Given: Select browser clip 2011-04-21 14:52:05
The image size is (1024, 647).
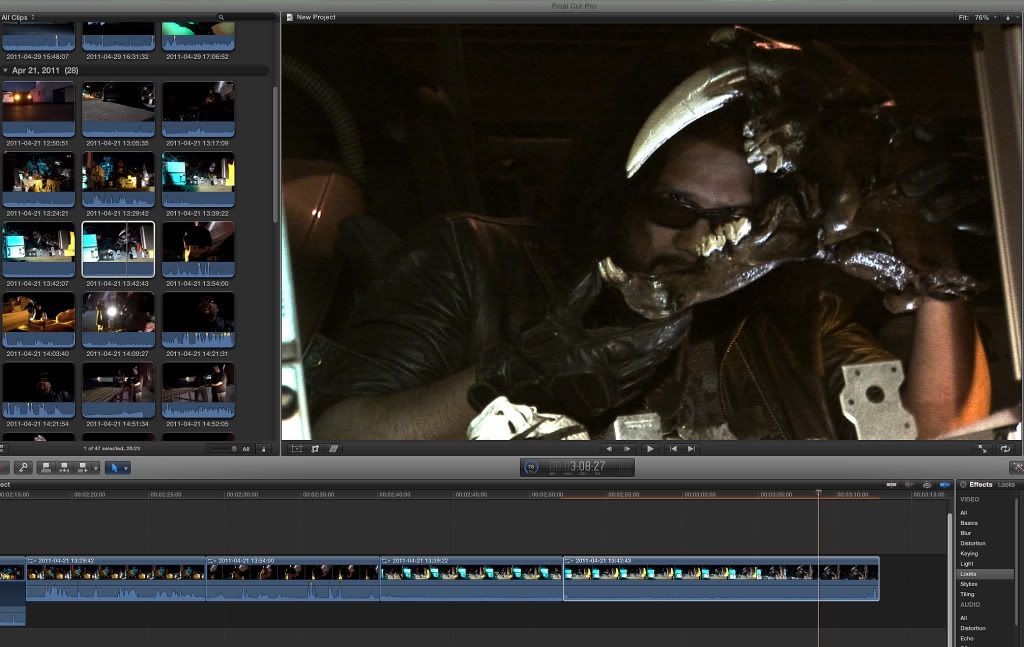Looking at the screenshot, I should coord(199,390).
